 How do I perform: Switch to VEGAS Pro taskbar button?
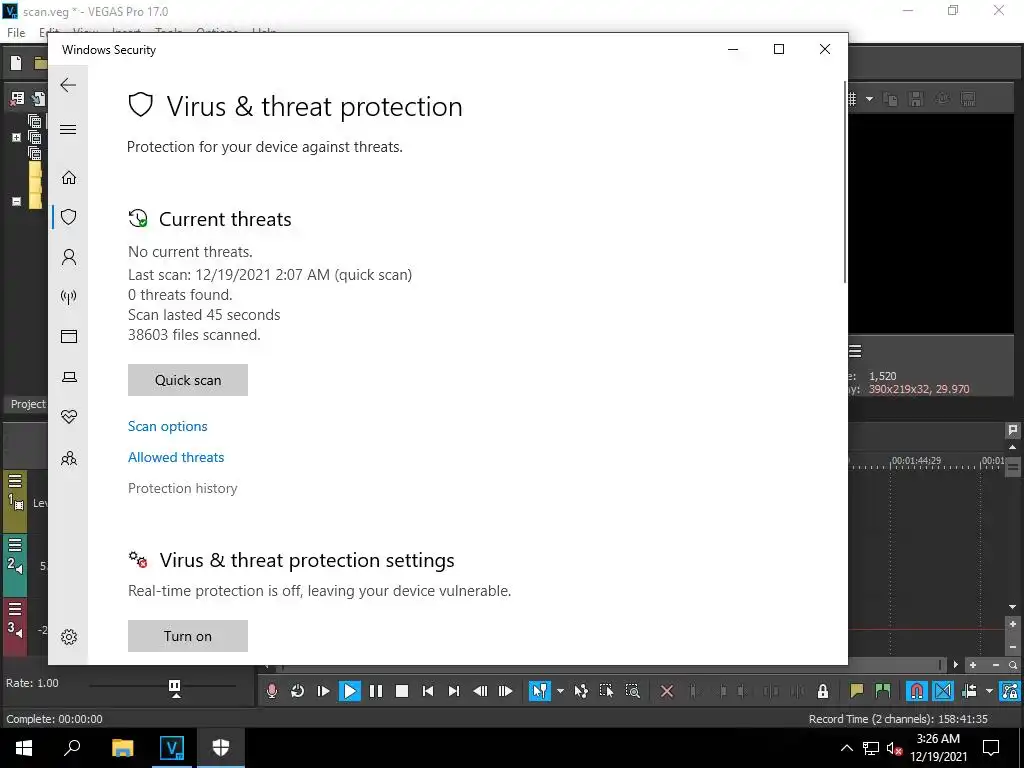click(x=172, y=748)
